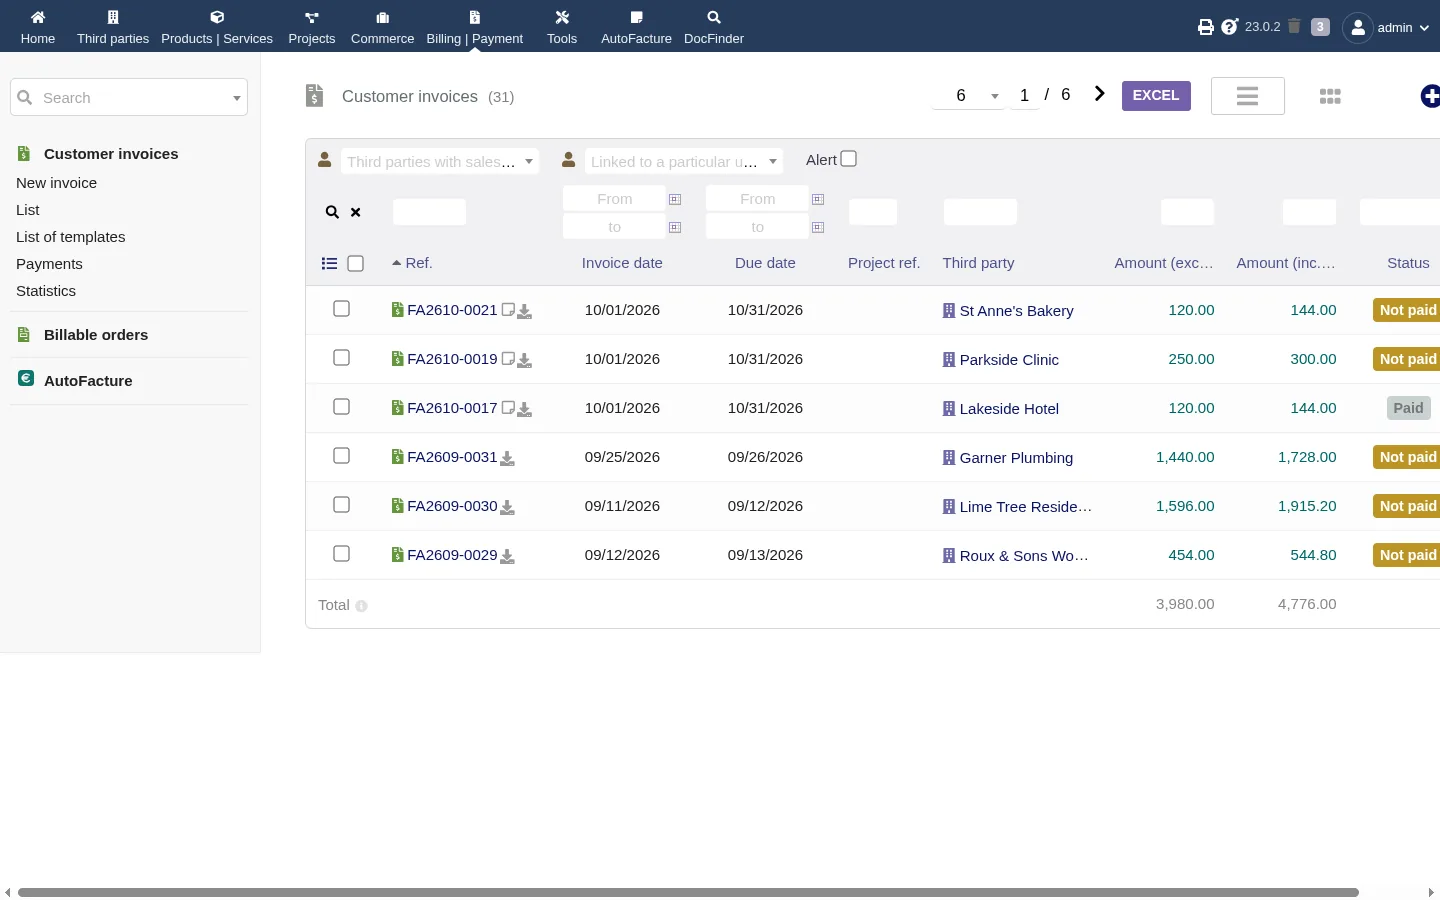Viewport: 1440px width, 900px height.
Task: Focus the Ref. filter input field
Action: [429, 212]
